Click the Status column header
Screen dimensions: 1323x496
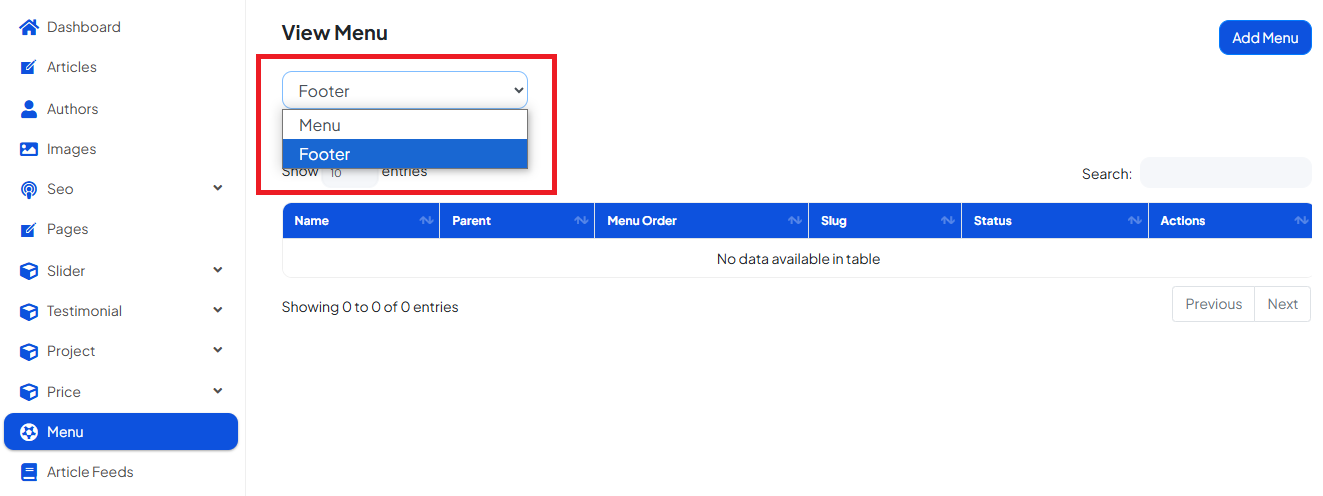pyautogui.click(x=1055, y=221)
